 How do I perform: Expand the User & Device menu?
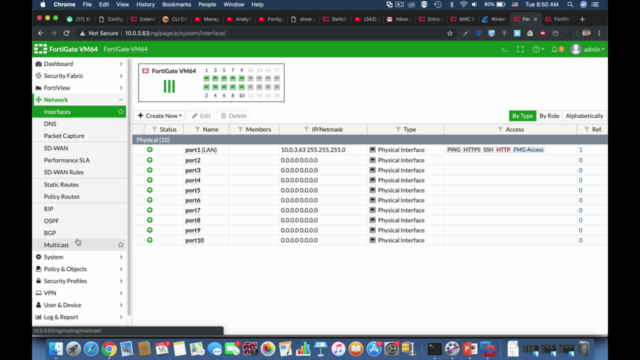[79, 305]
